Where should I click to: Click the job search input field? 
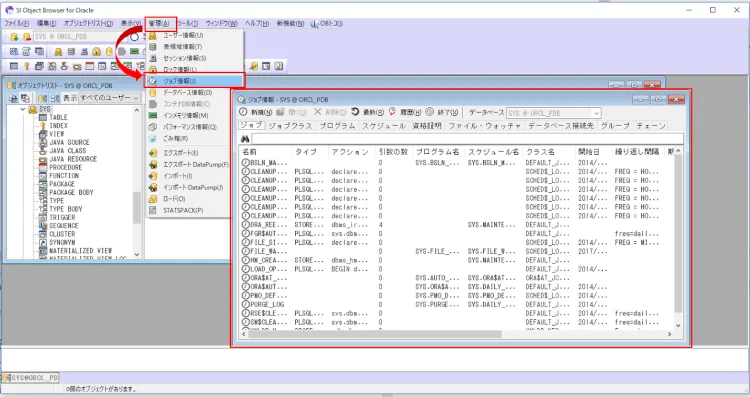pyautogui.click(x=467, y=139)
